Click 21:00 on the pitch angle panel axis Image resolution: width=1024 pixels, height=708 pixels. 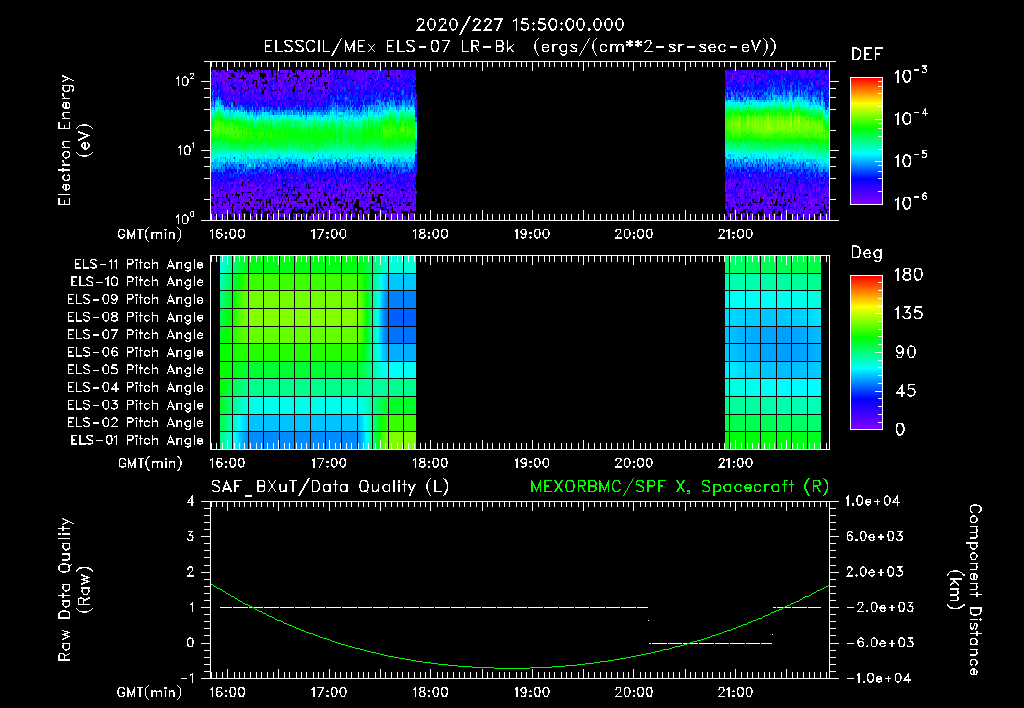735,463
